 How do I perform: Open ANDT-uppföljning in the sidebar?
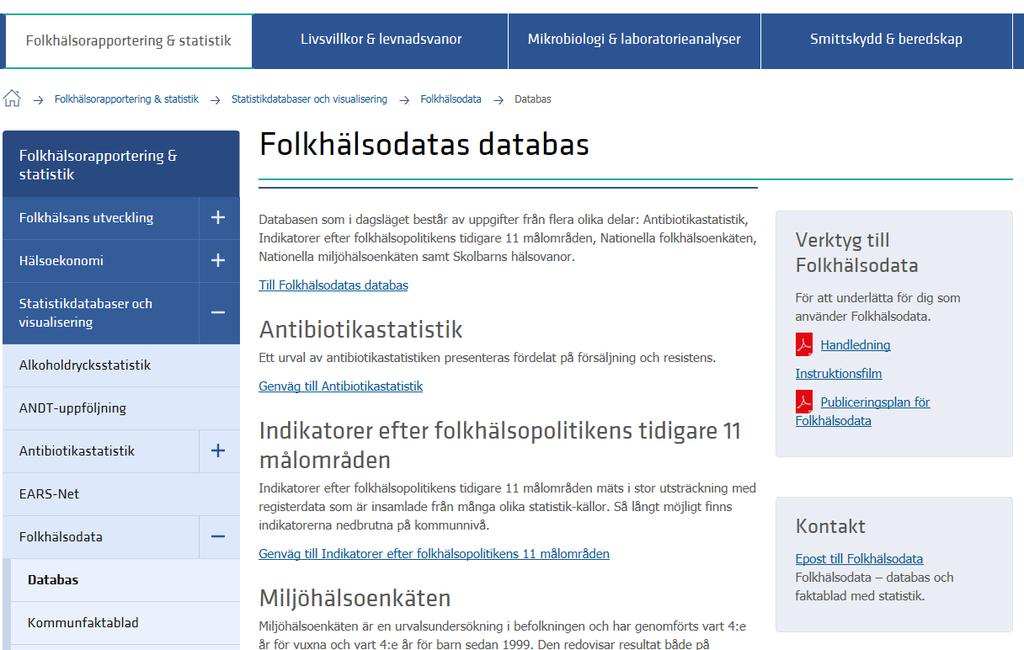coord(121,408)
